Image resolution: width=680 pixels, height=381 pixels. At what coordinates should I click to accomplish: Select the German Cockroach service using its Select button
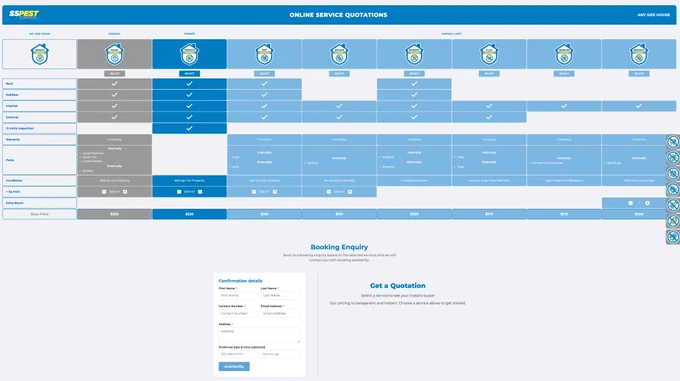564,74
